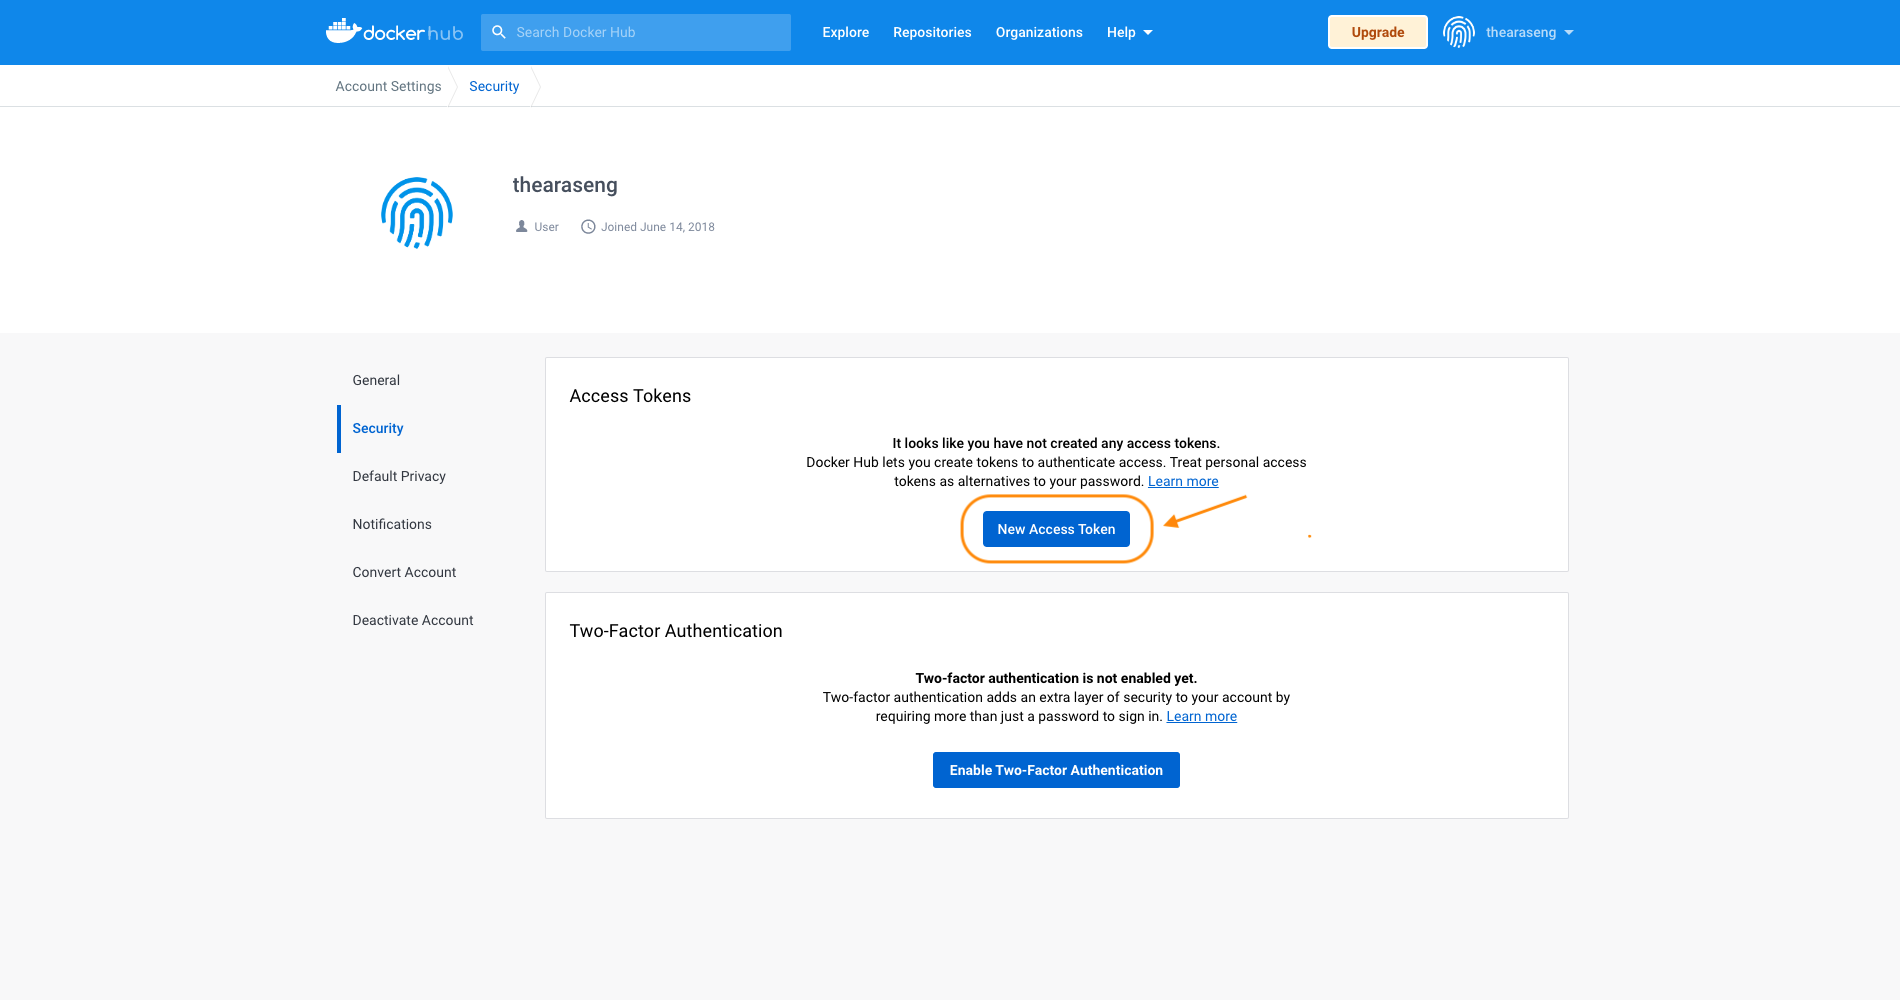The height and width of the screenshot is (1000, 1900).
Task: Click the fingerprint avatar in the header
Action: [x=1458, y=32]
